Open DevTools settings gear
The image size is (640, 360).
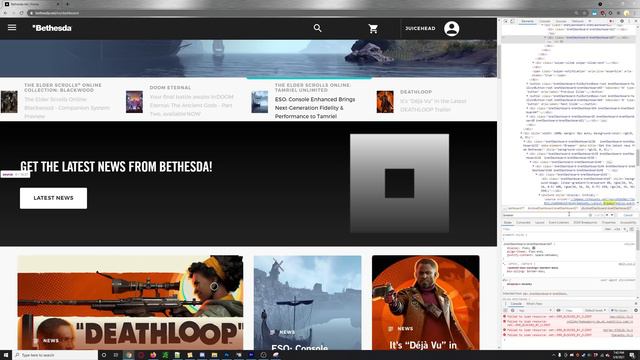(622, 21)
